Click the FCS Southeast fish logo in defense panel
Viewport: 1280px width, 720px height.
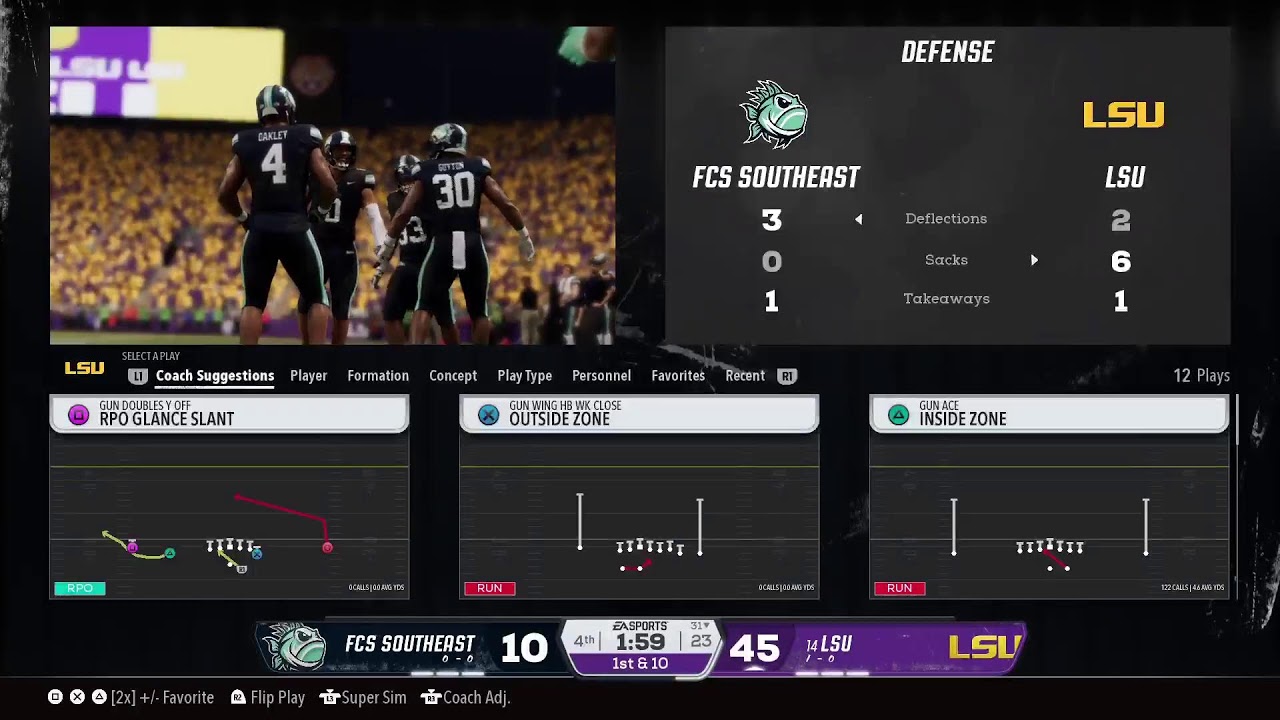pos(774,114)
